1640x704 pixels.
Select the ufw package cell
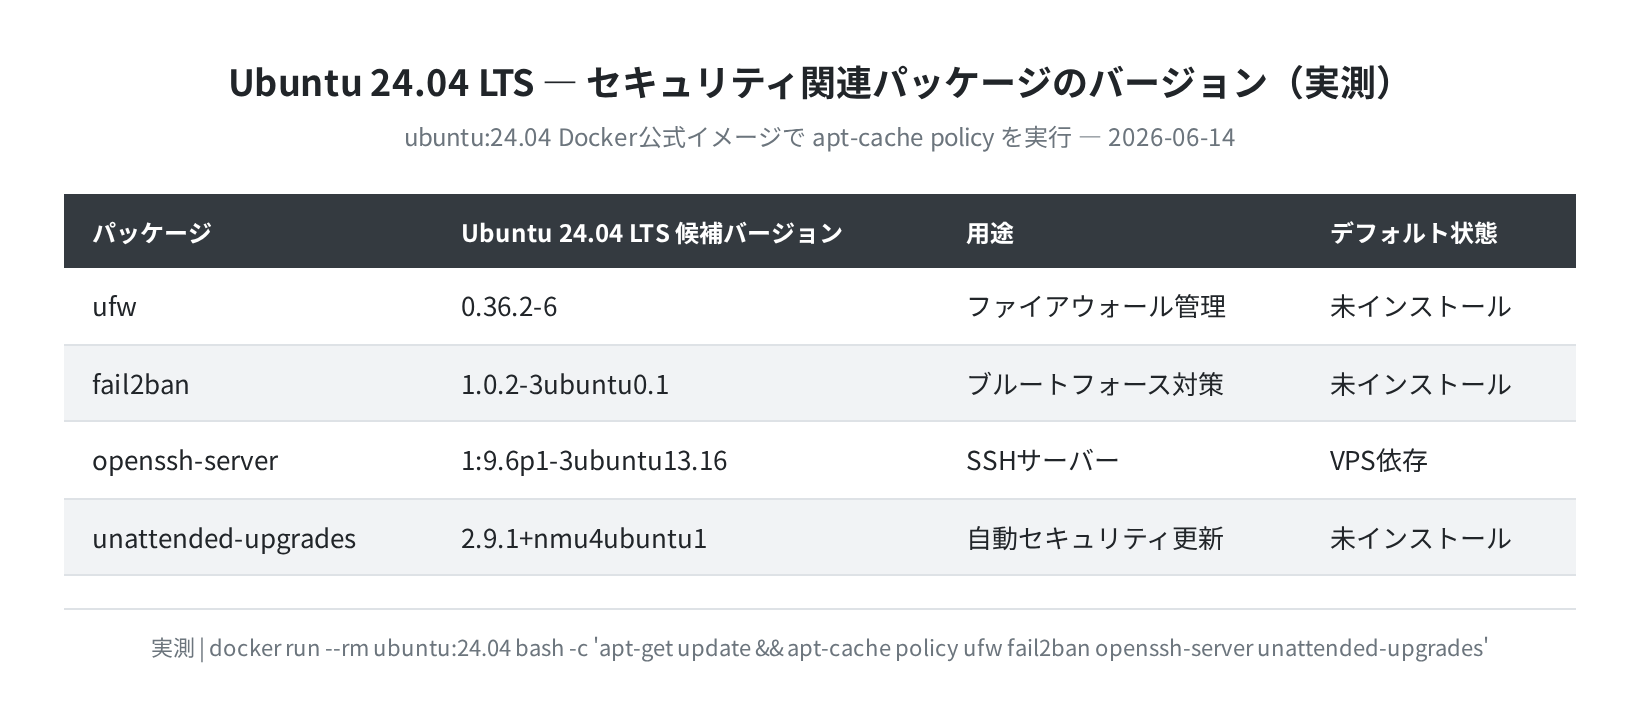tap(114, 306)
